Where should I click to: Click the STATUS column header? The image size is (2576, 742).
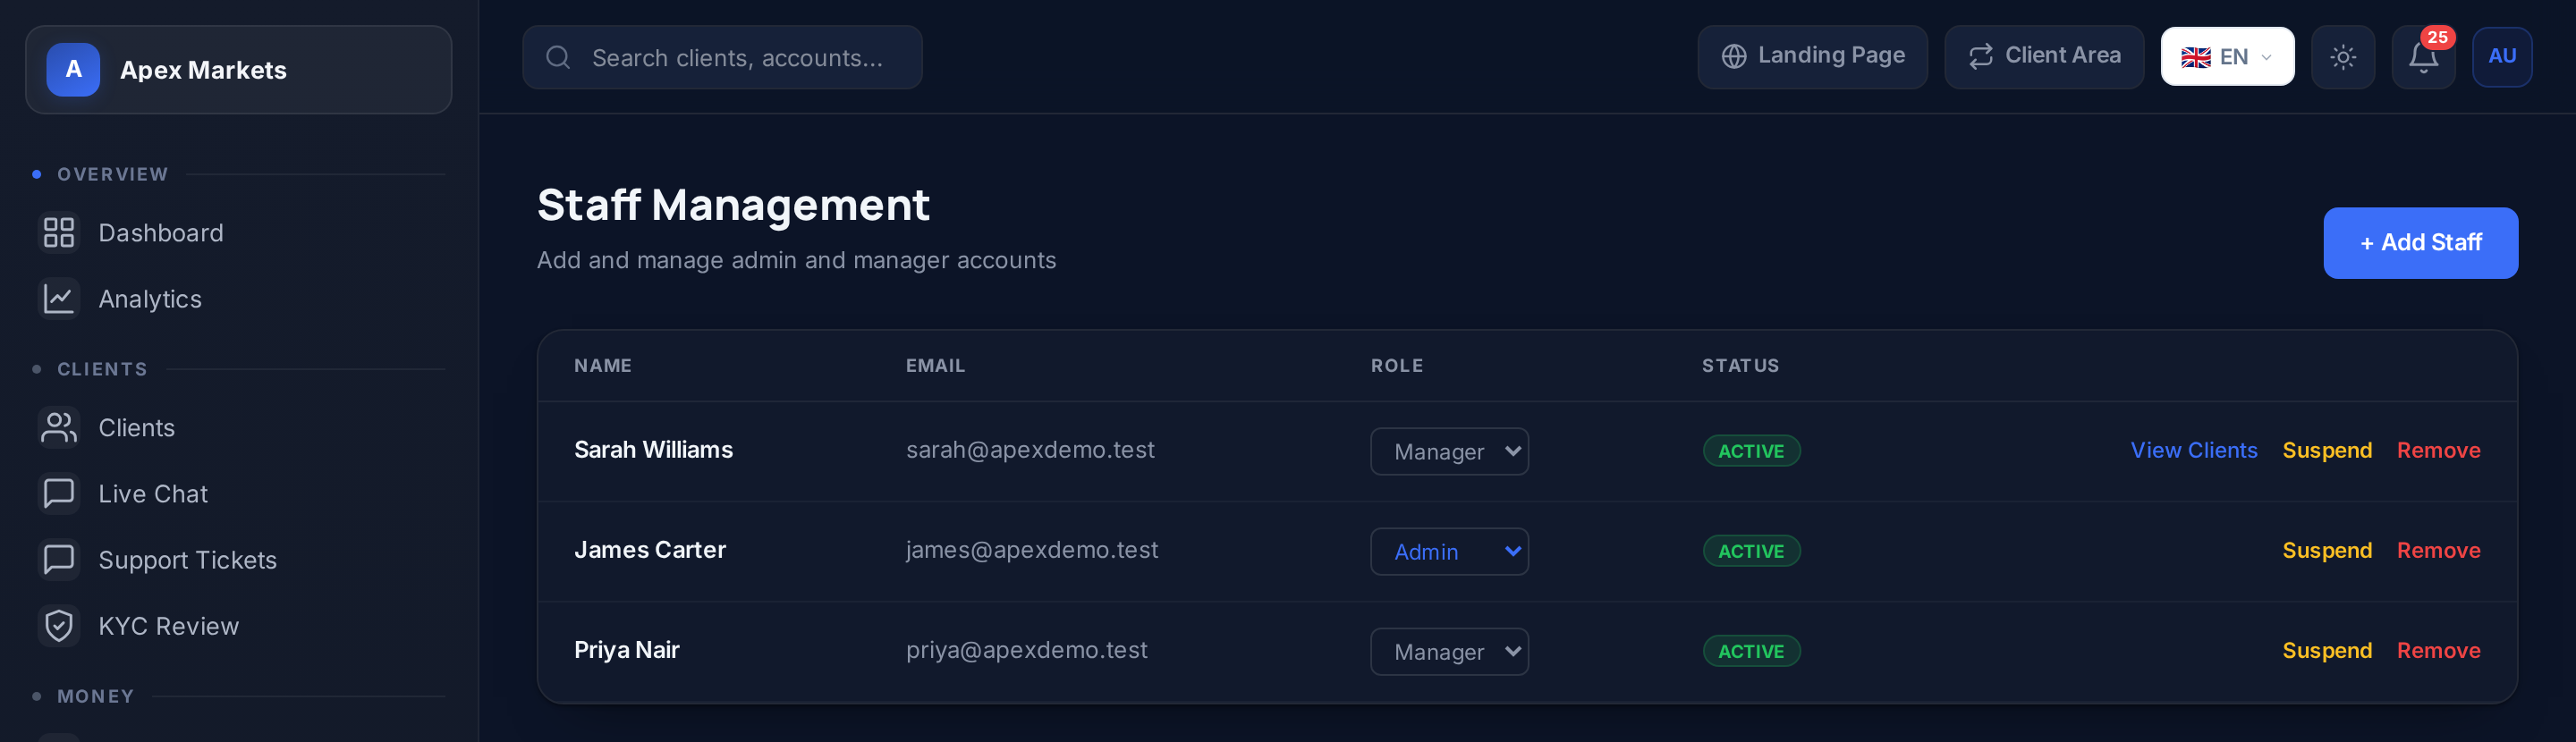(x=1741, y=366)
